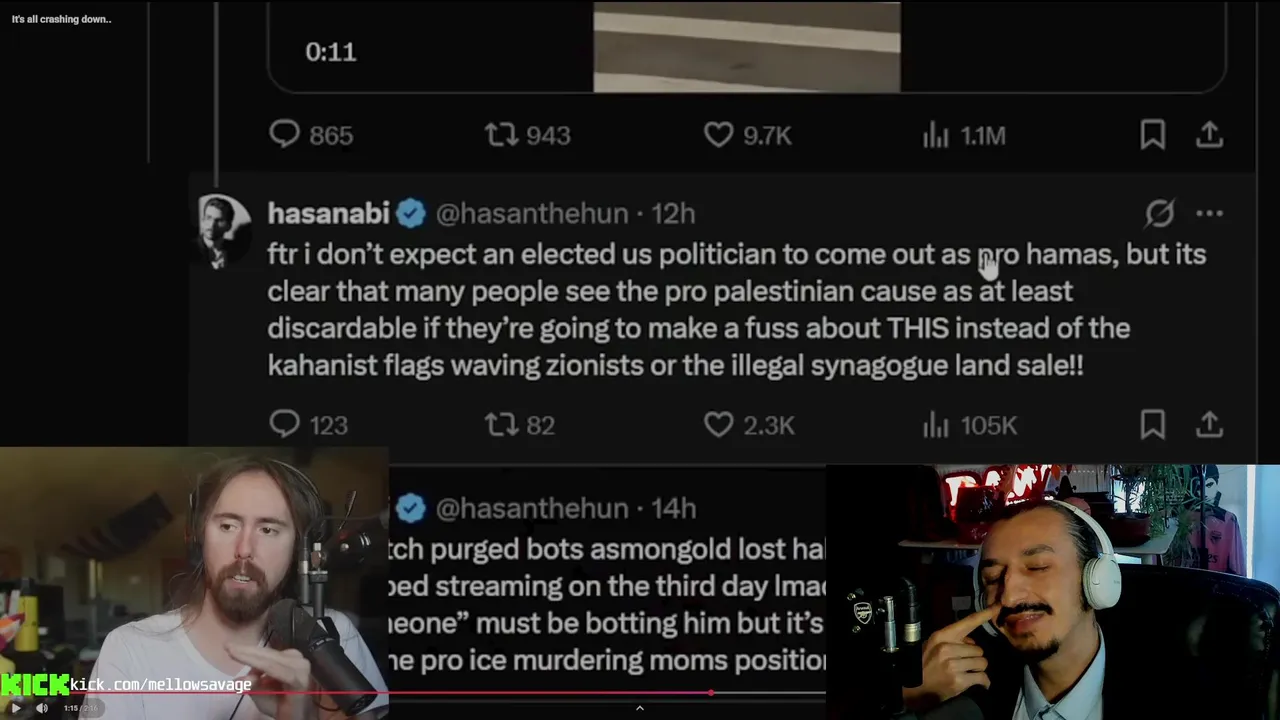Open the three-dot more menu on hasanabi tweet
Viewport: 1280px width, 720px height.
pyautogui.click(x=1209, y=213)
